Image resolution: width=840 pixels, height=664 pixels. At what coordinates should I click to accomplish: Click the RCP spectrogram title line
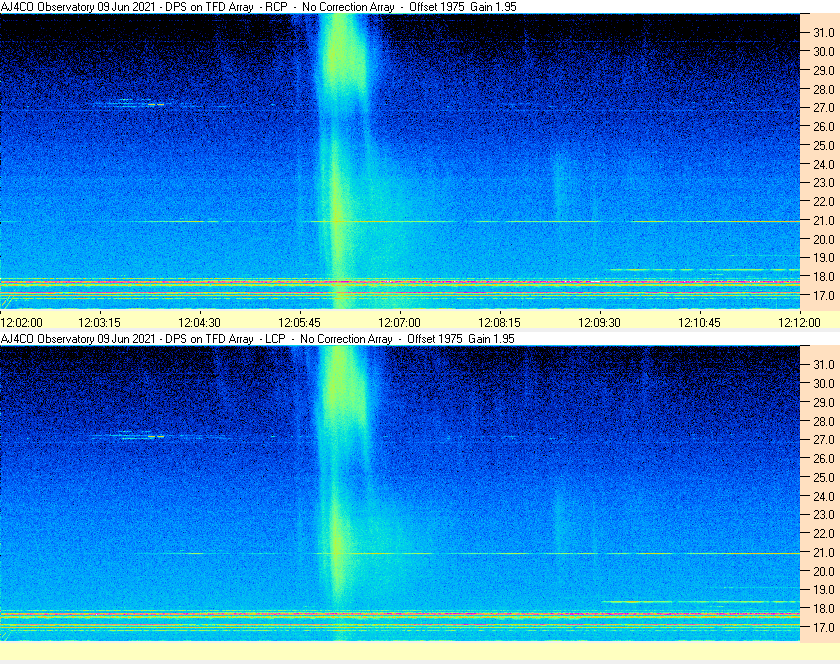click(x=259, y=7)
